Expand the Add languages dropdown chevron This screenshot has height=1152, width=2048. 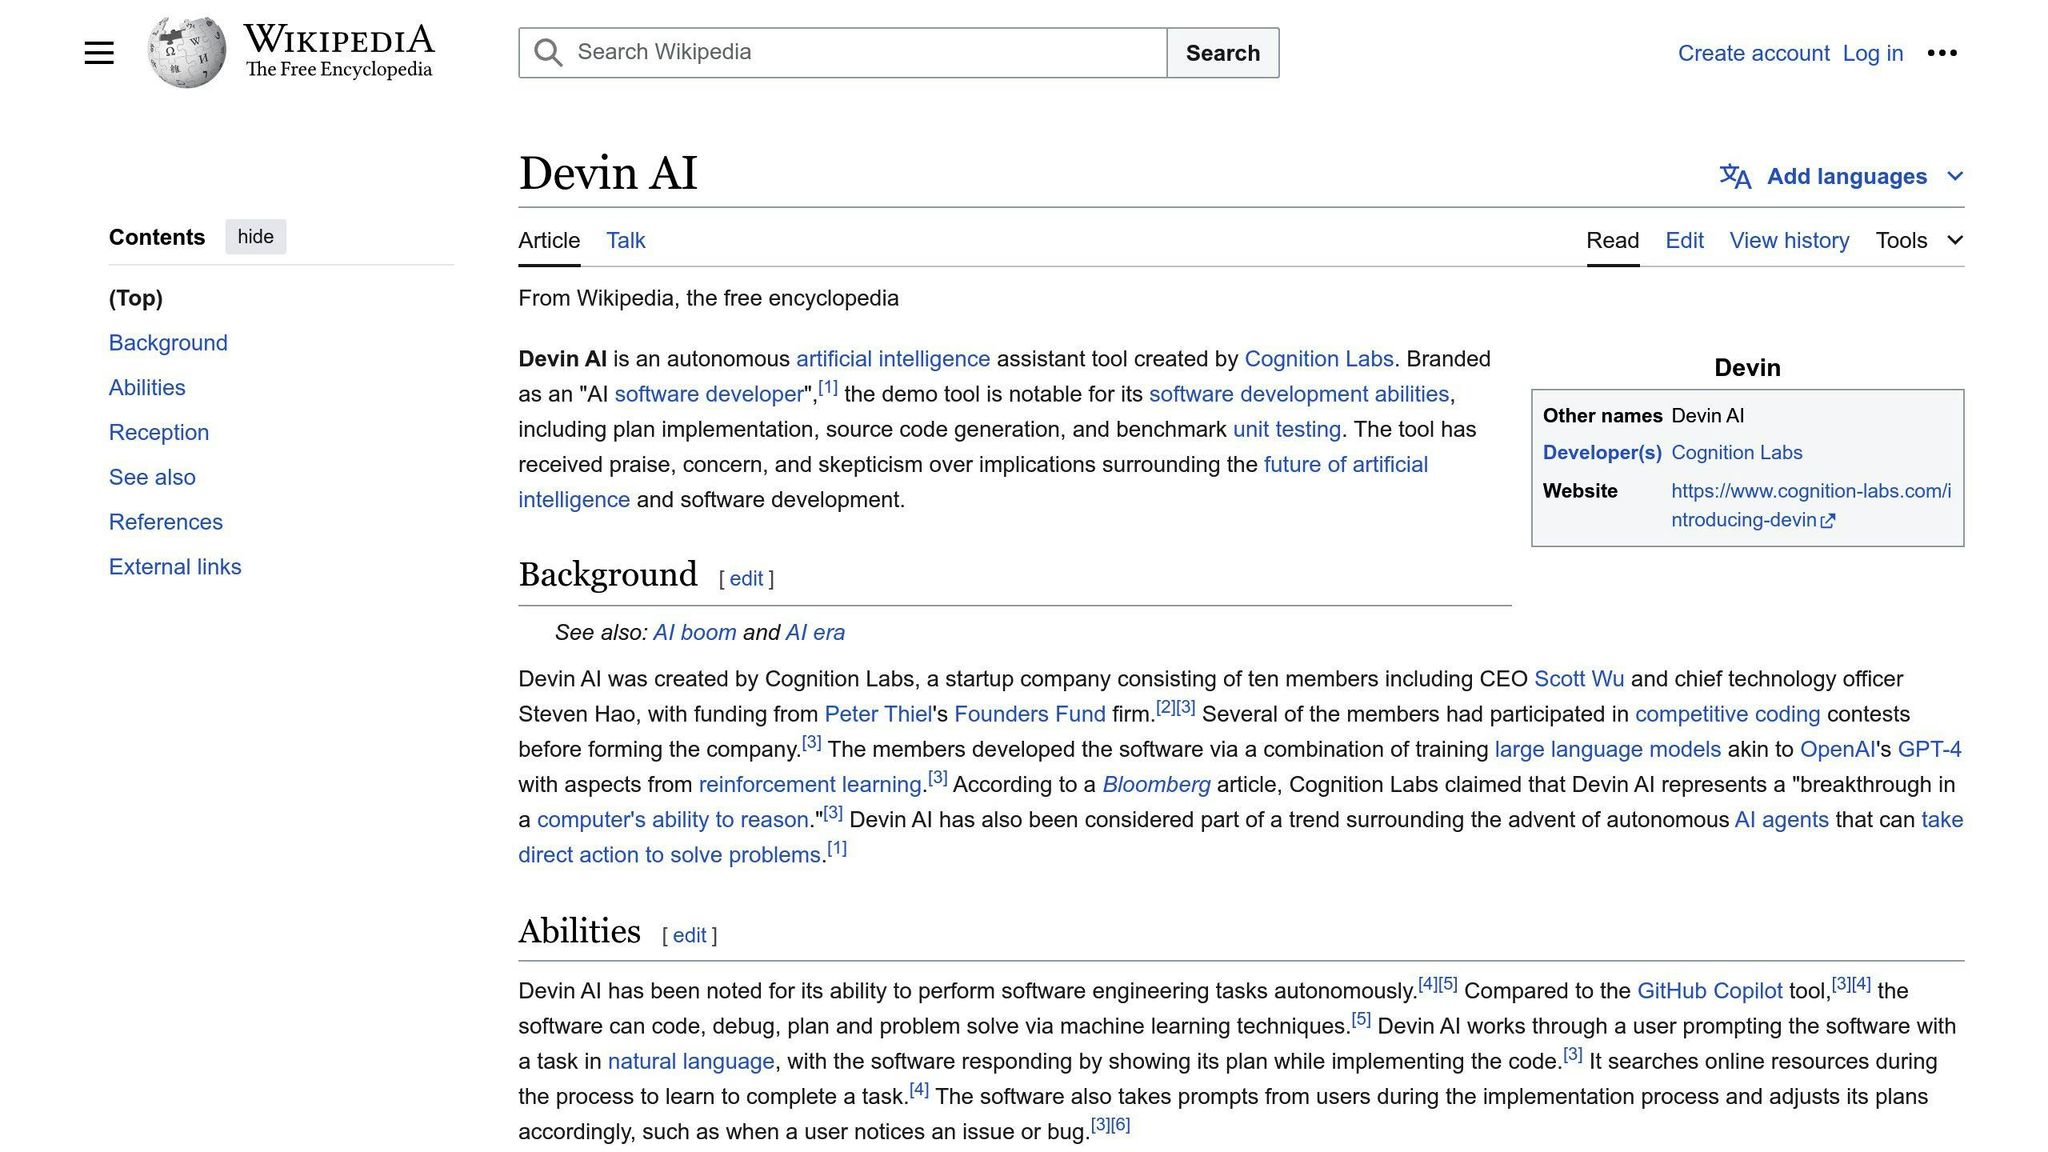click(x=1955, y=177)
